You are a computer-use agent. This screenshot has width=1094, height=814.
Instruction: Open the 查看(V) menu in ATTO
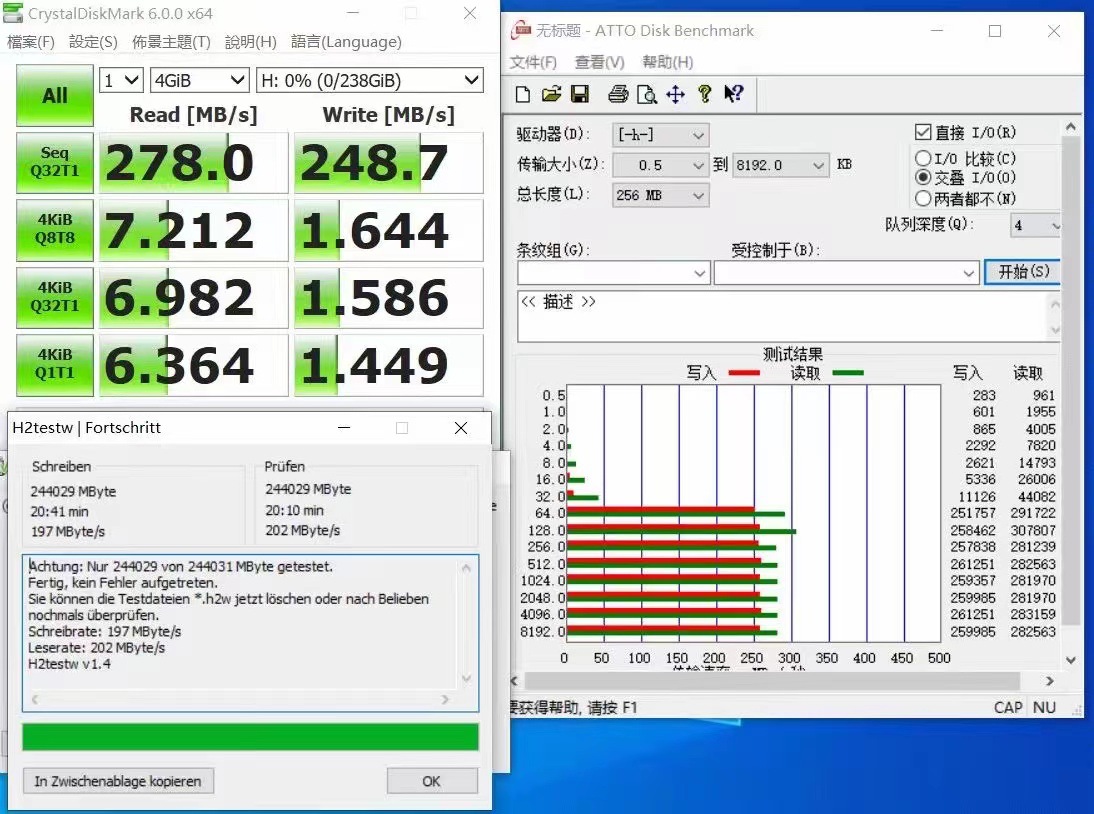click(599, 62)
